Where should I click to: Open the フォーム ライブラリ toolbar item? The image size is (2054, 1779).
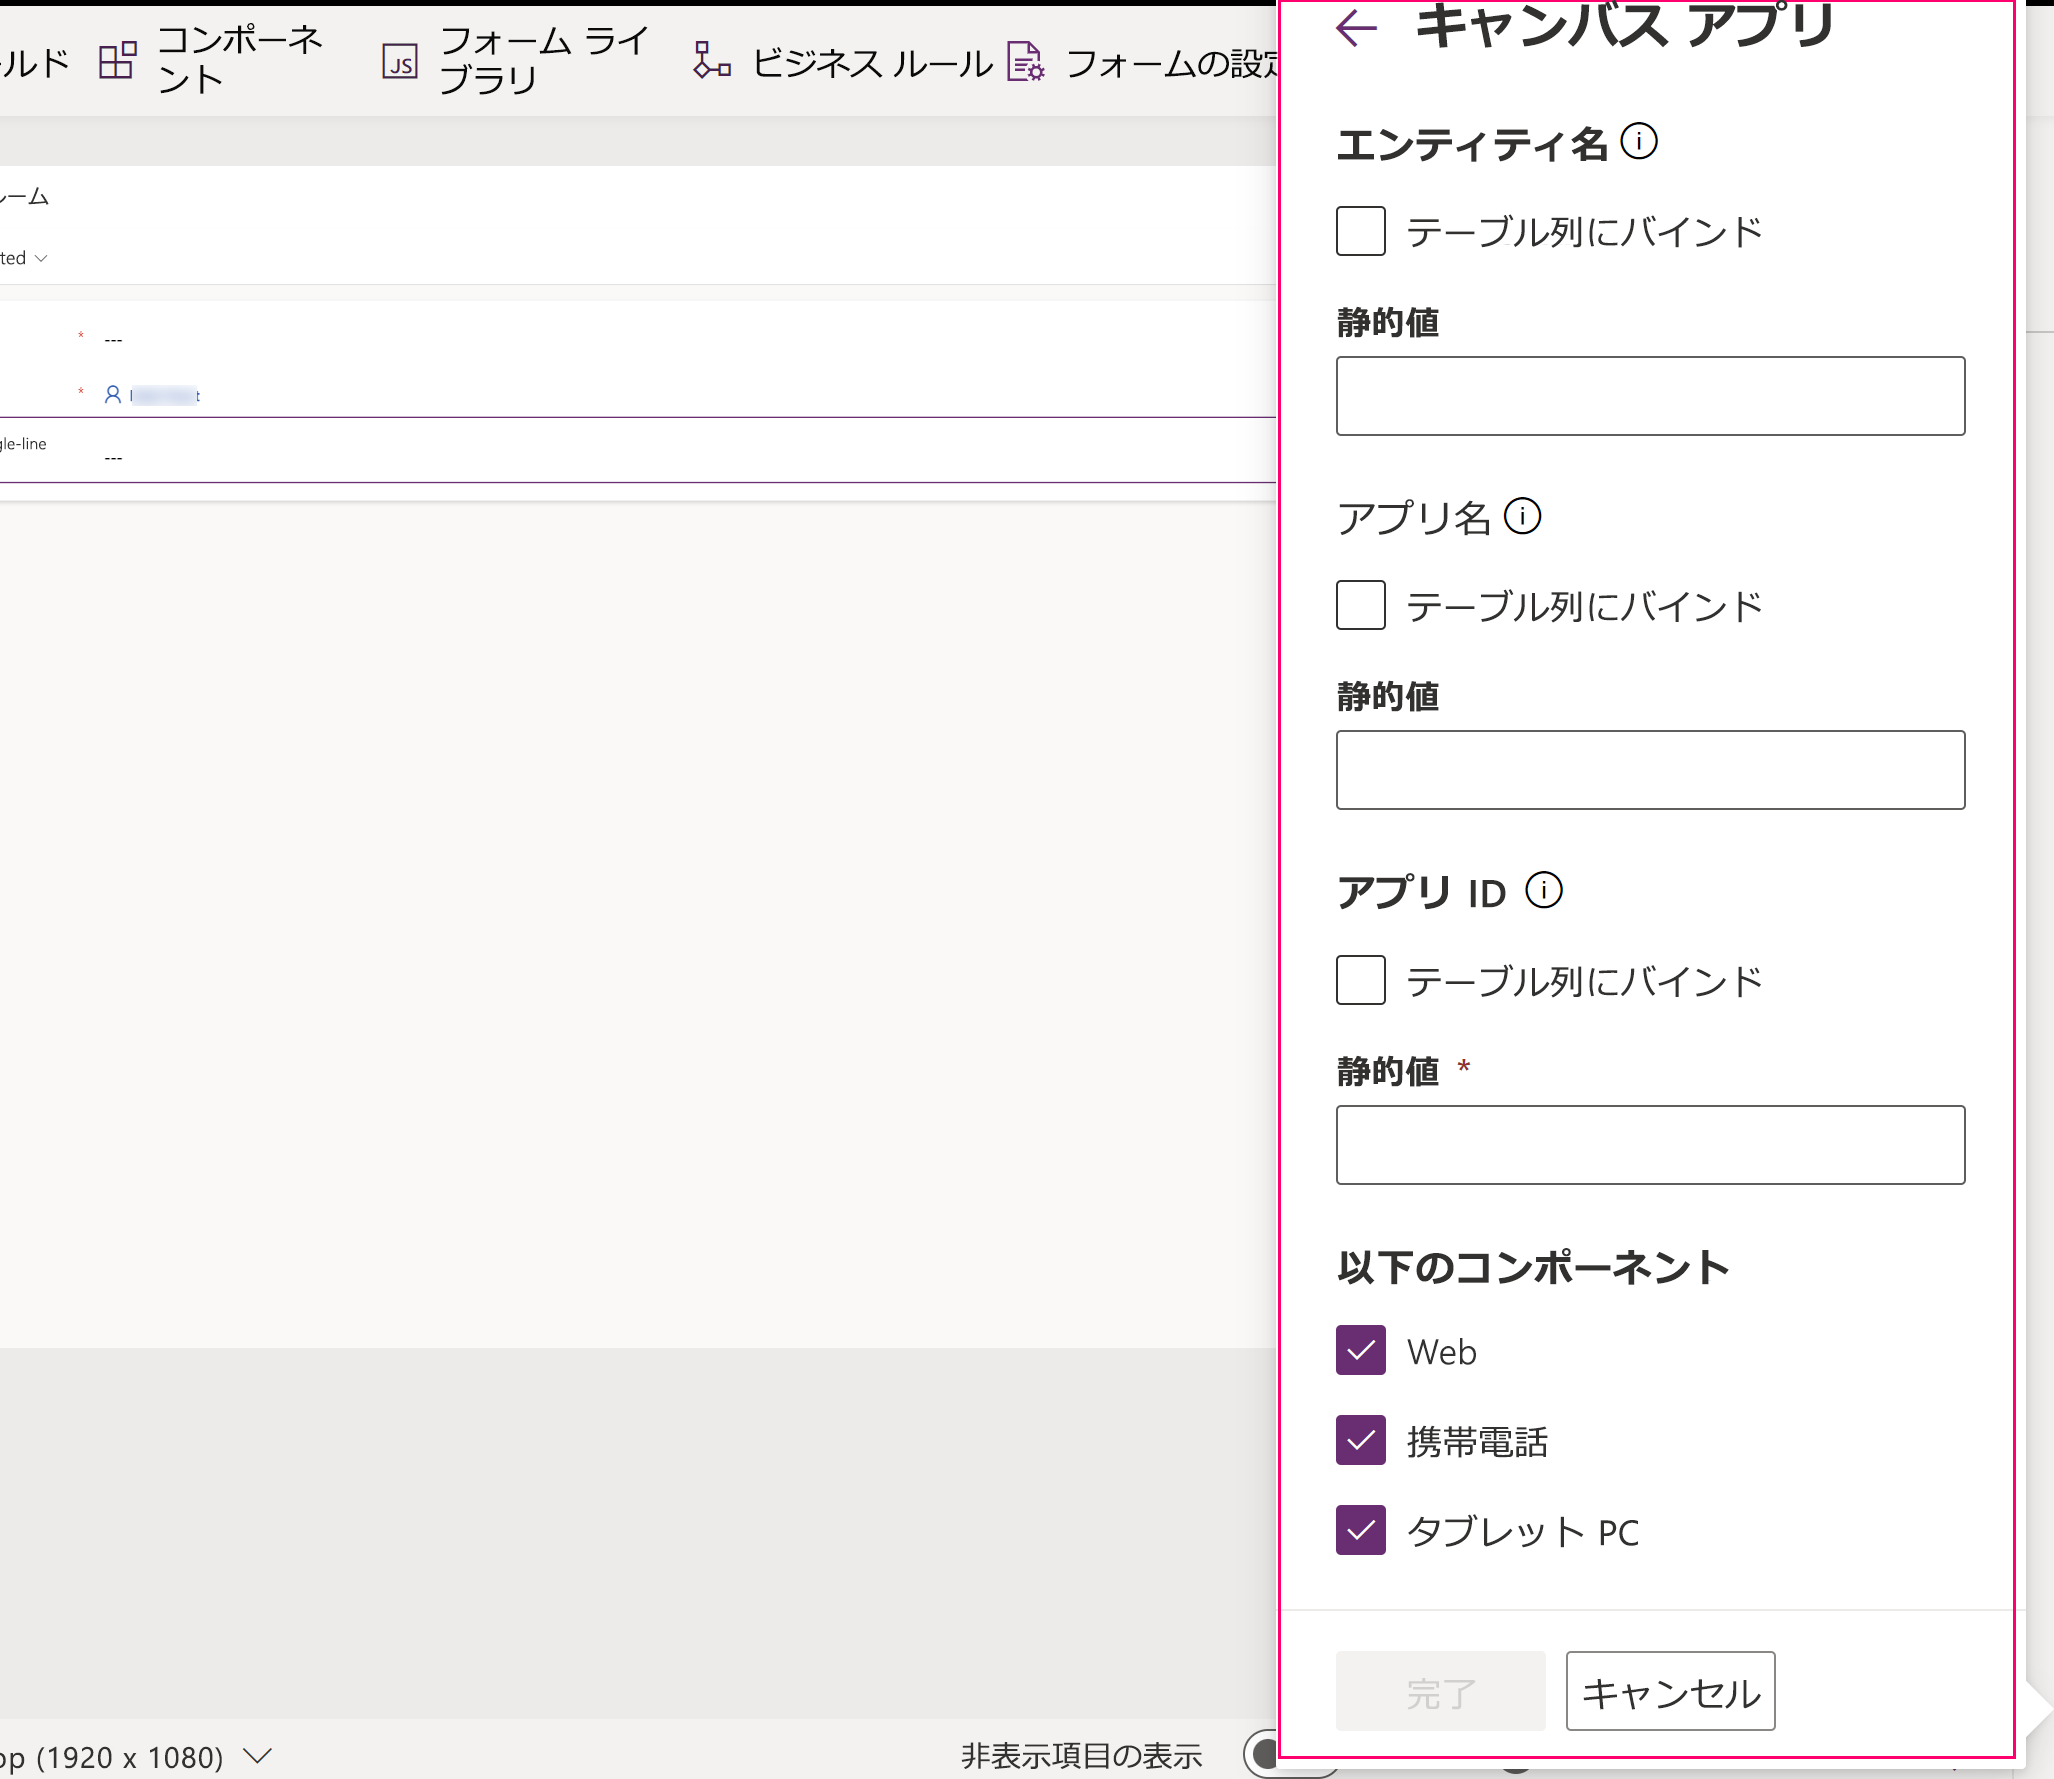point(516,60)
